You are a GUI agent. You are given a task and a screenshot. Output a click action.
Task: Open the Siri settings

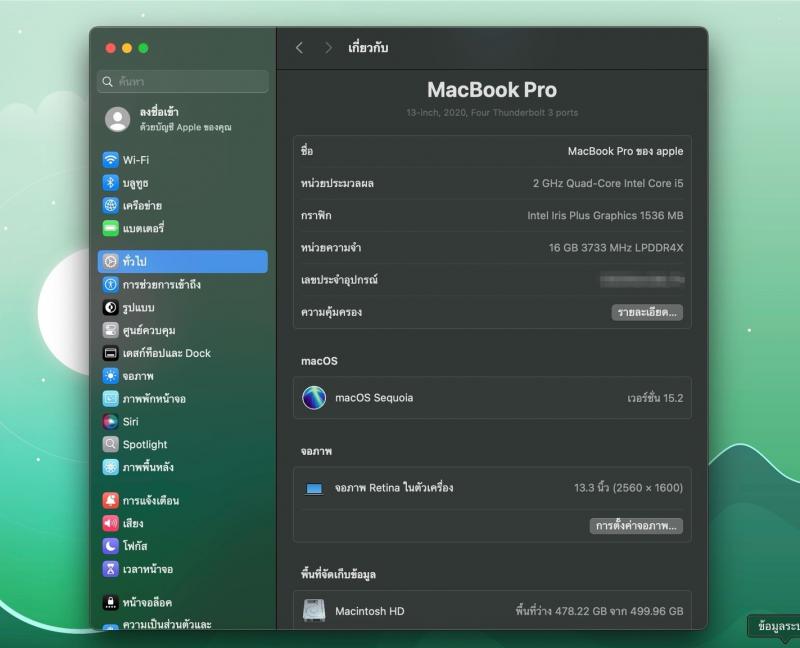pyautogui.click(x=183, y=421)
